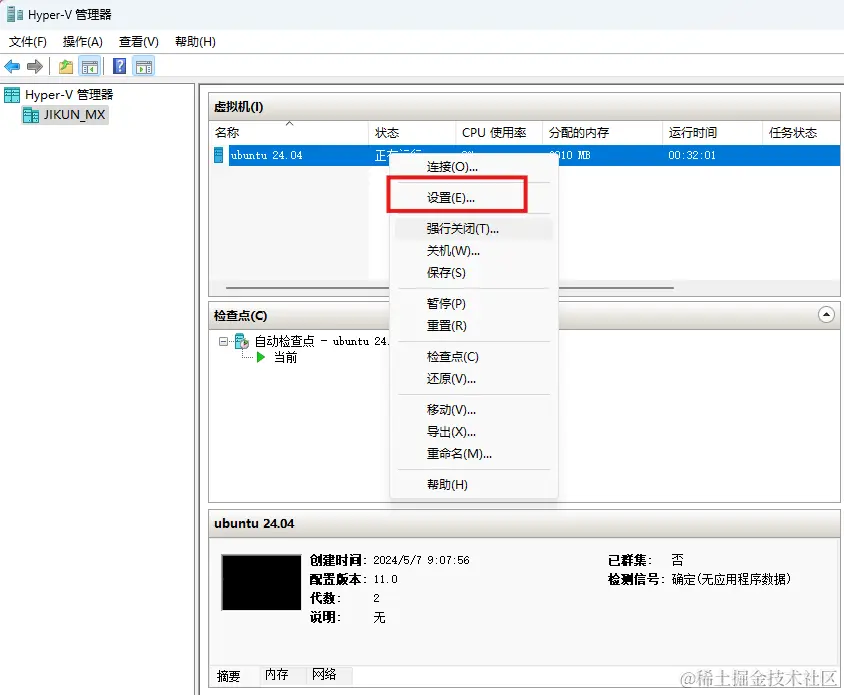This screenshot has height=695, width=844.
Task: Collapse the 检查点(C) panel with arrow button
Action: point(826,314)
